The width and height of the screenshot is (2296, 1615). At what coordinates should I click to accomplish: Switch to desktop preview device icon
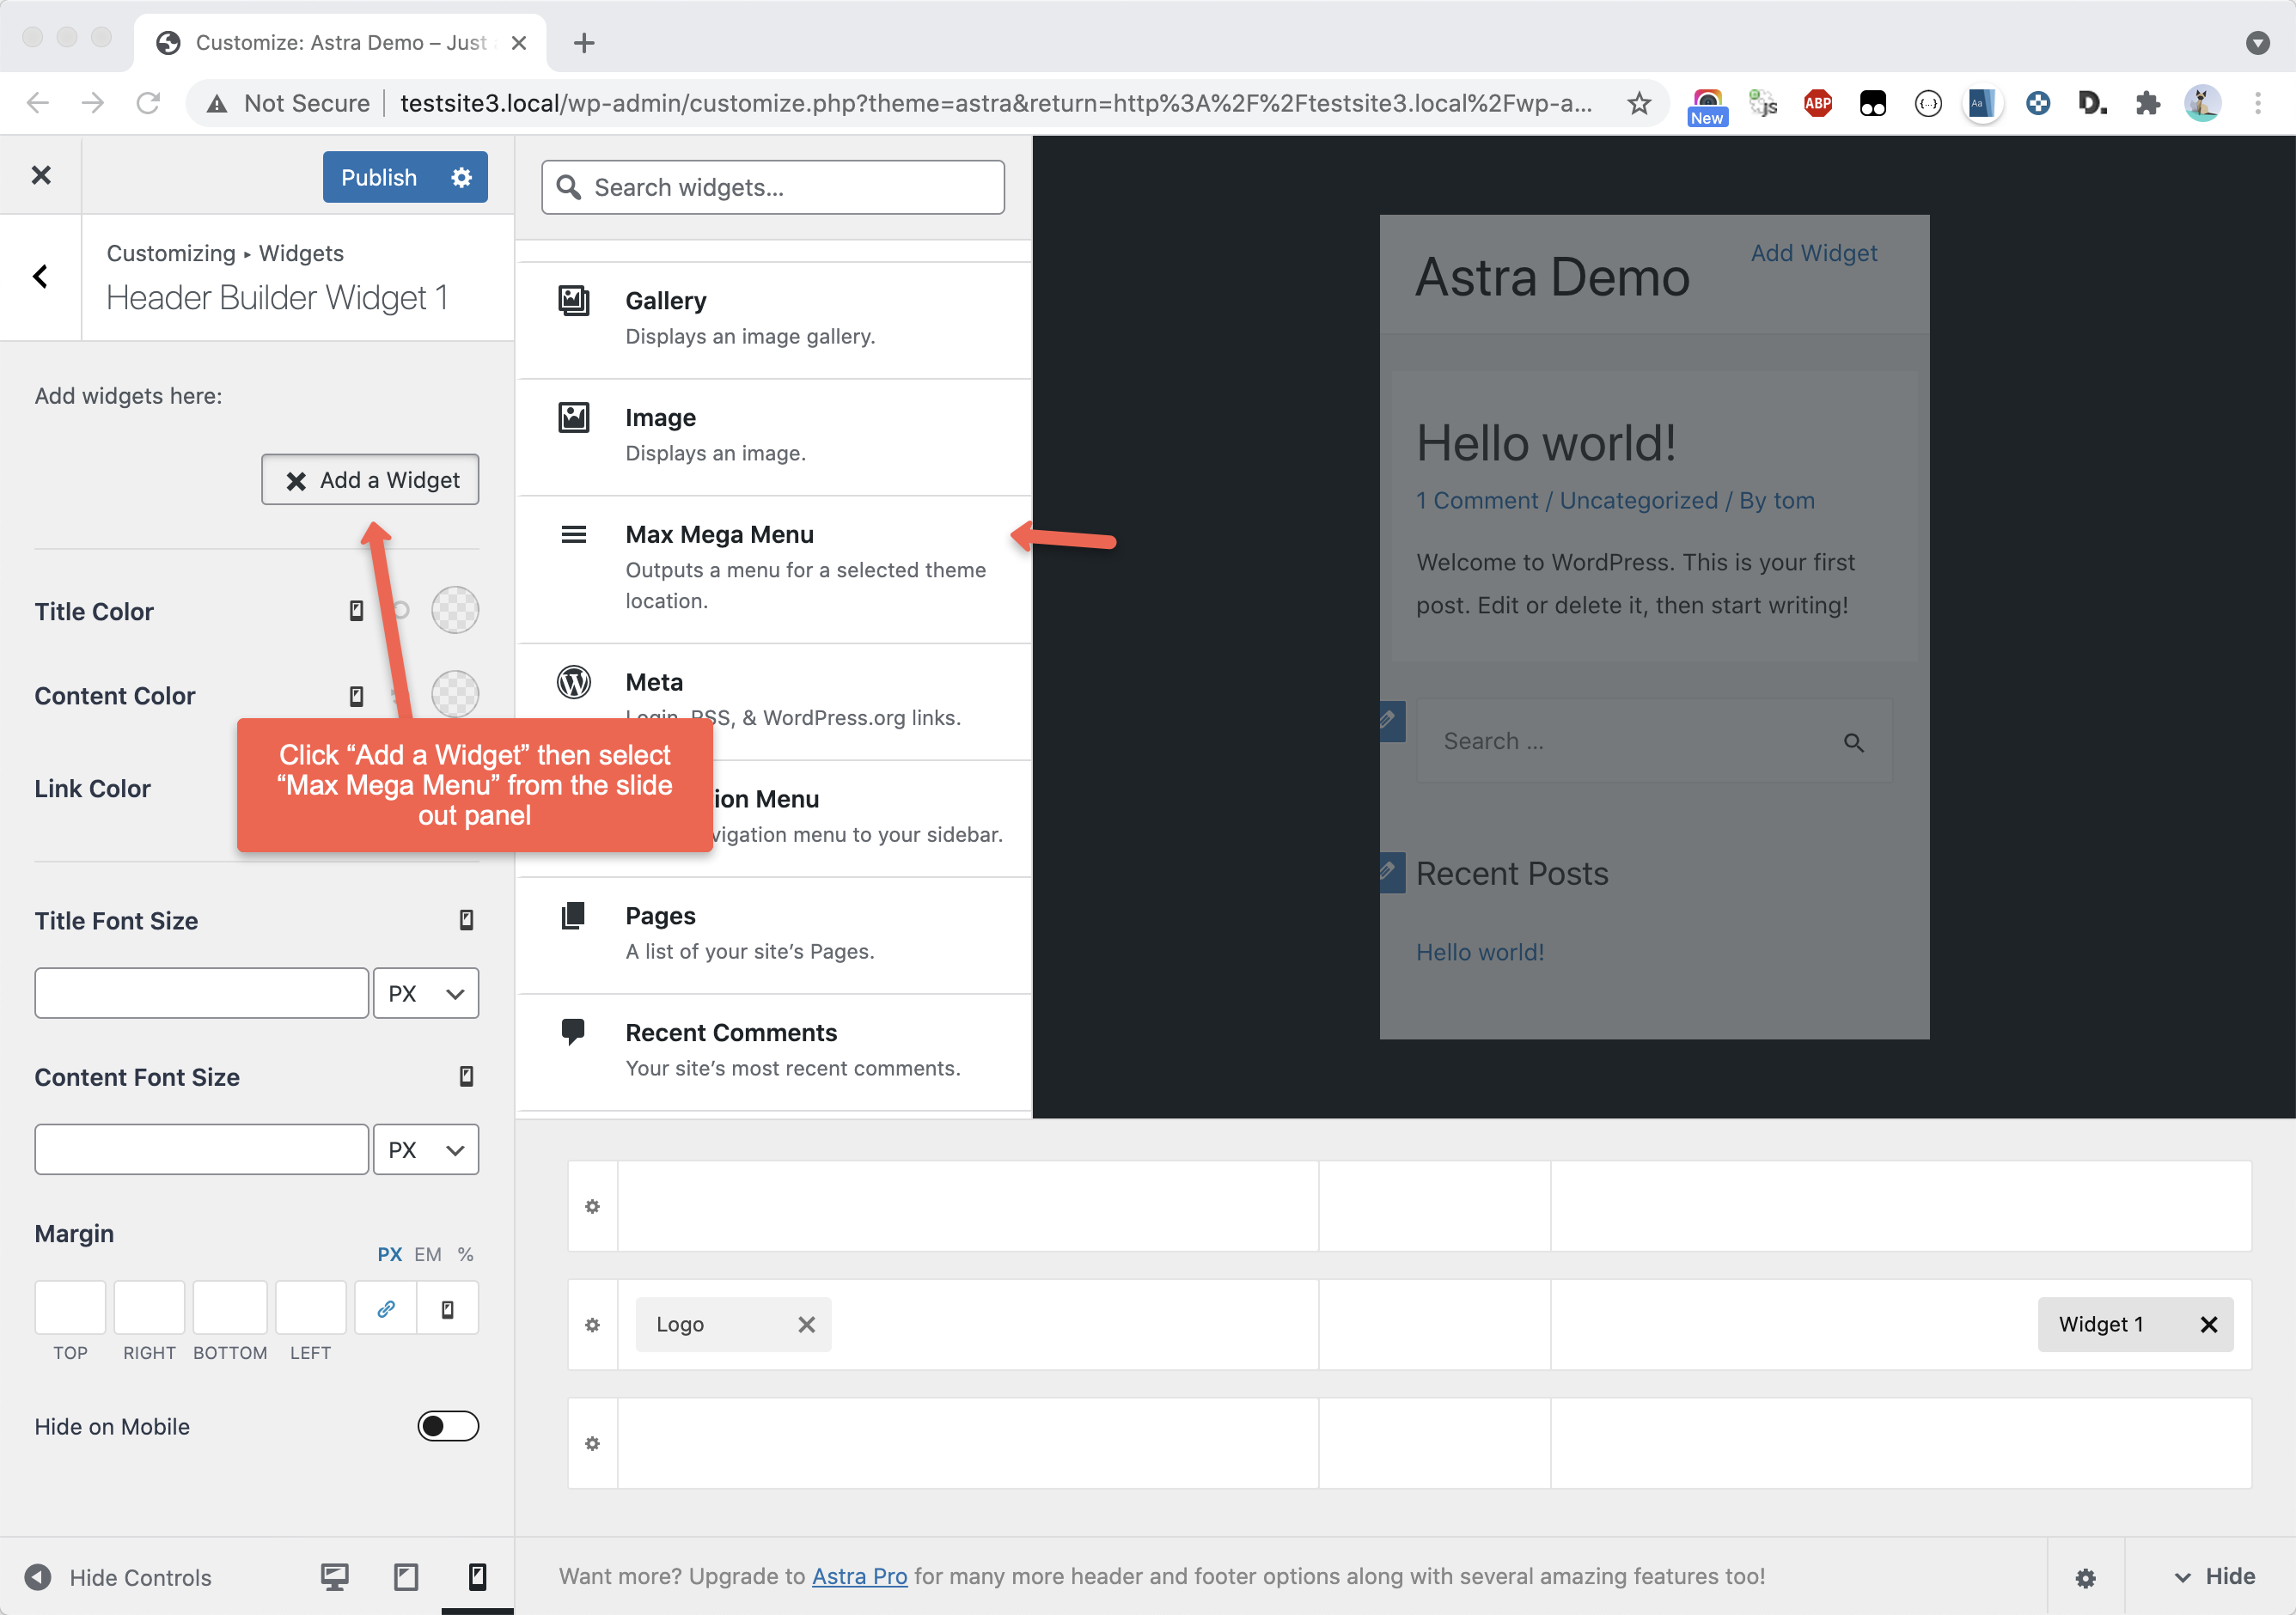[x=334, y=1577]
